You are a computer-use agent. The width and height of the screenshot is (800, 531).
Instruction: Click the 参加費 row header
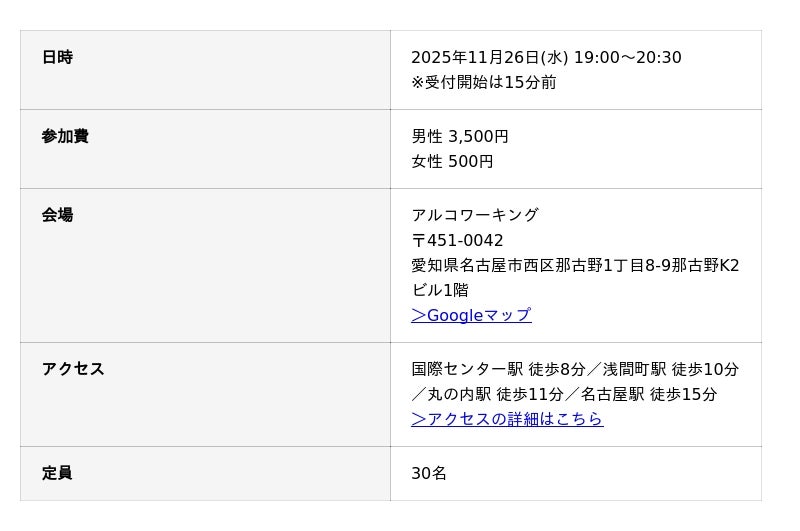pos(65,137)
